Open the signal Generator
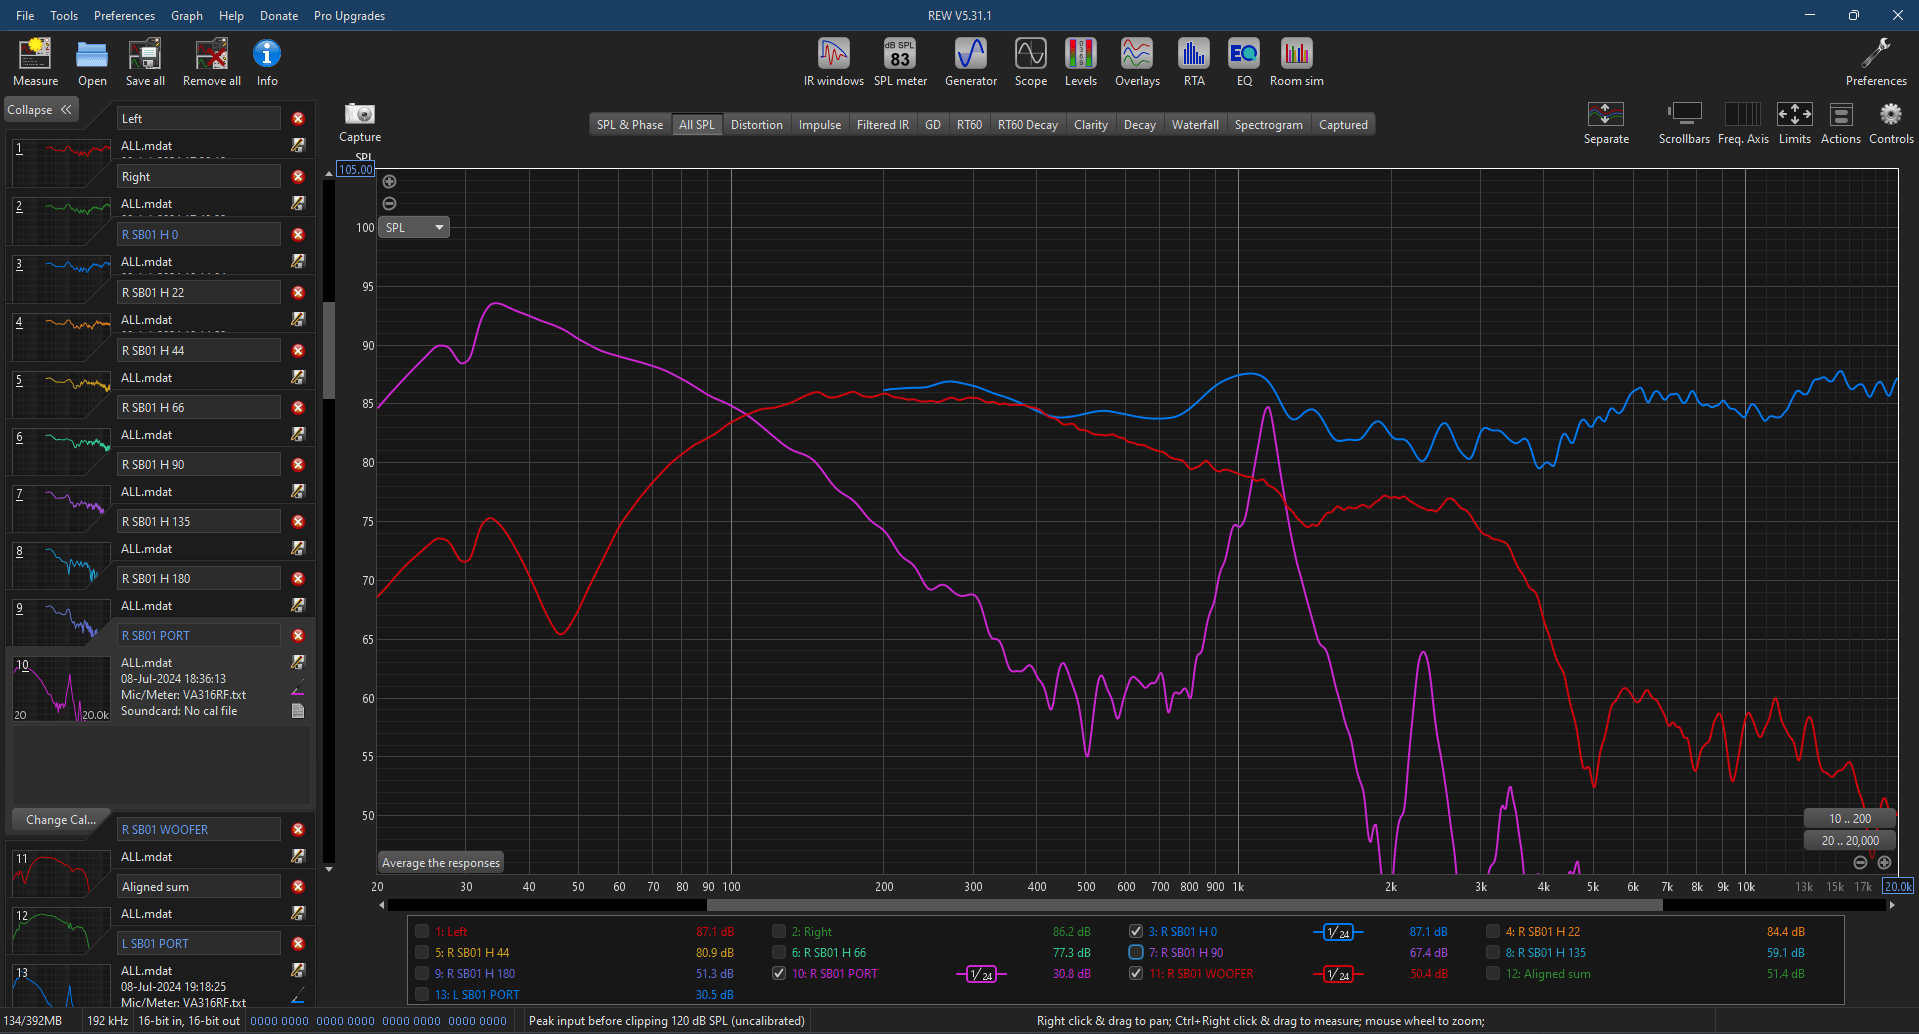This screenshot has height=1034, width=1919. 971,62
